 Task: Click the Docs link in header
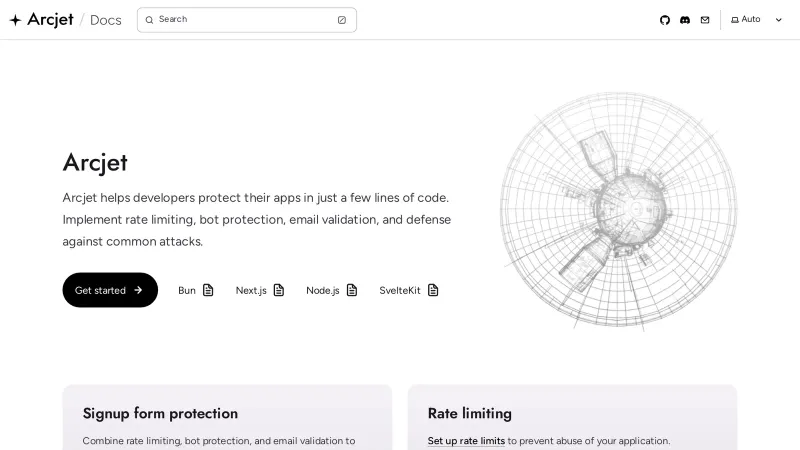pyautogui.click(x=105, y=20)
